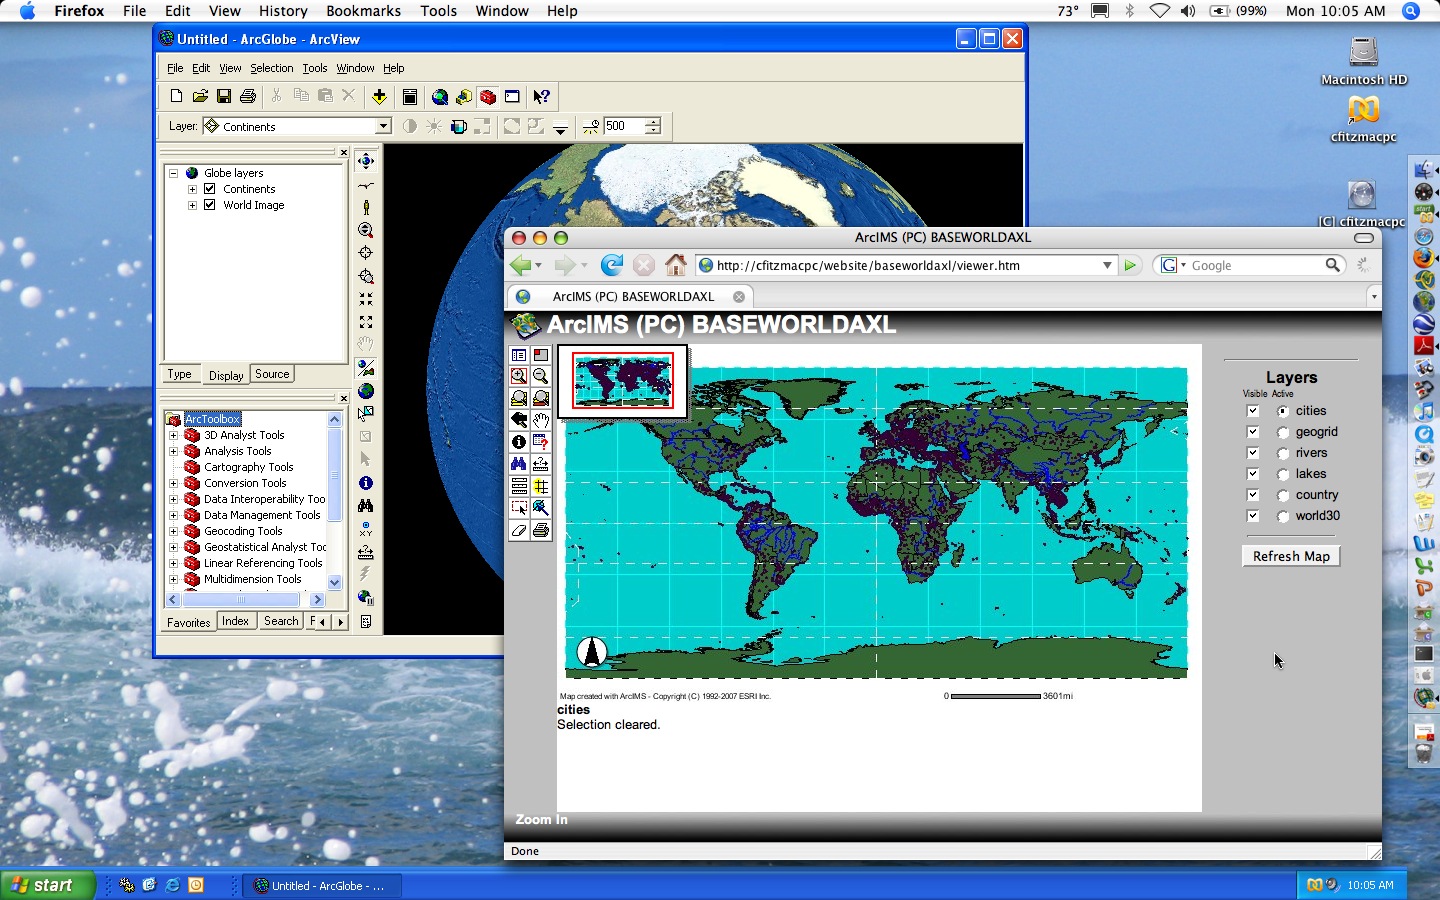Viewport: 1440px width, 900px height.
Task: Make world30 the active layer
Action: (x=1283, y=517)
